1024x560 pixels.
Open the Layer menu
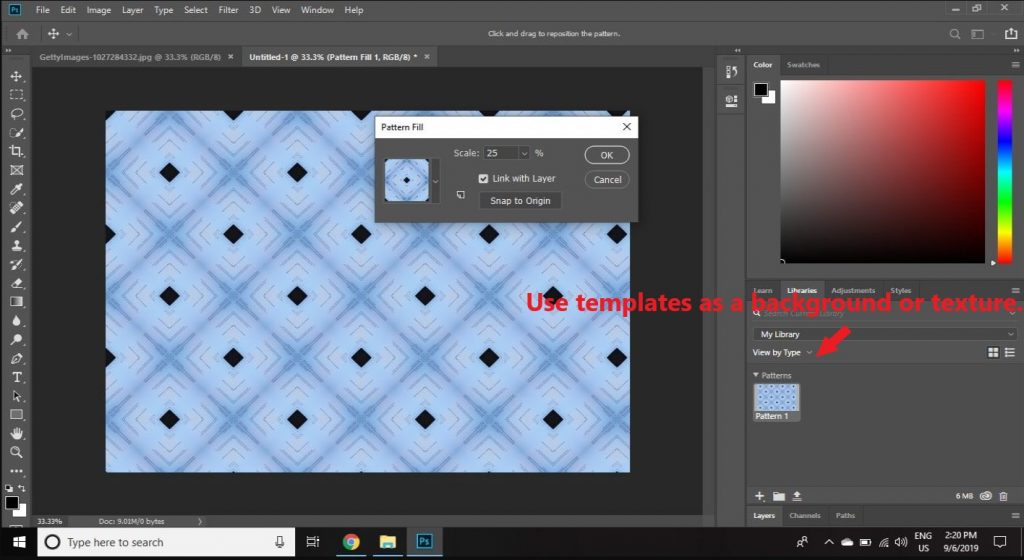[133, 10]
